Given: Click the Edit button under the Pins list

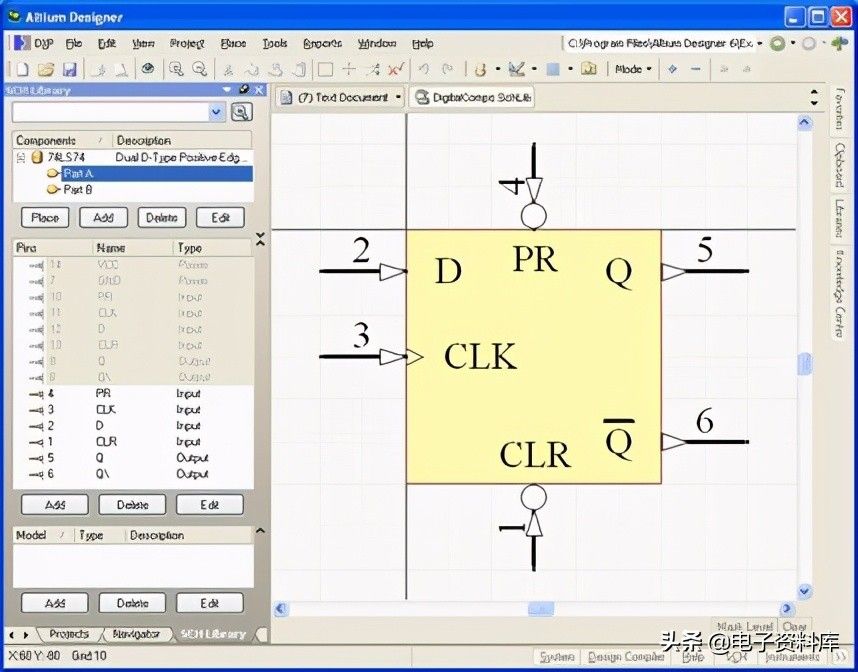Looking at the screenshot, I should click(x=209, y=505).
